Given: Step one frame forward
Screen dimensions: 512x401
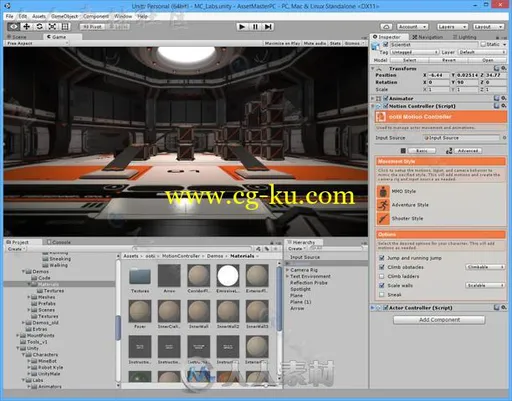Looking at the screenshot, I should tap(268, 27).
